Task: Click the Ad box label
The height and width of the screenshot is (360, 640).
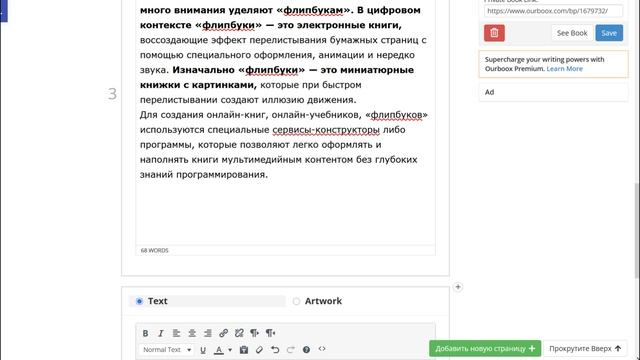Action: pyautogui.click(x=489, y=92)
